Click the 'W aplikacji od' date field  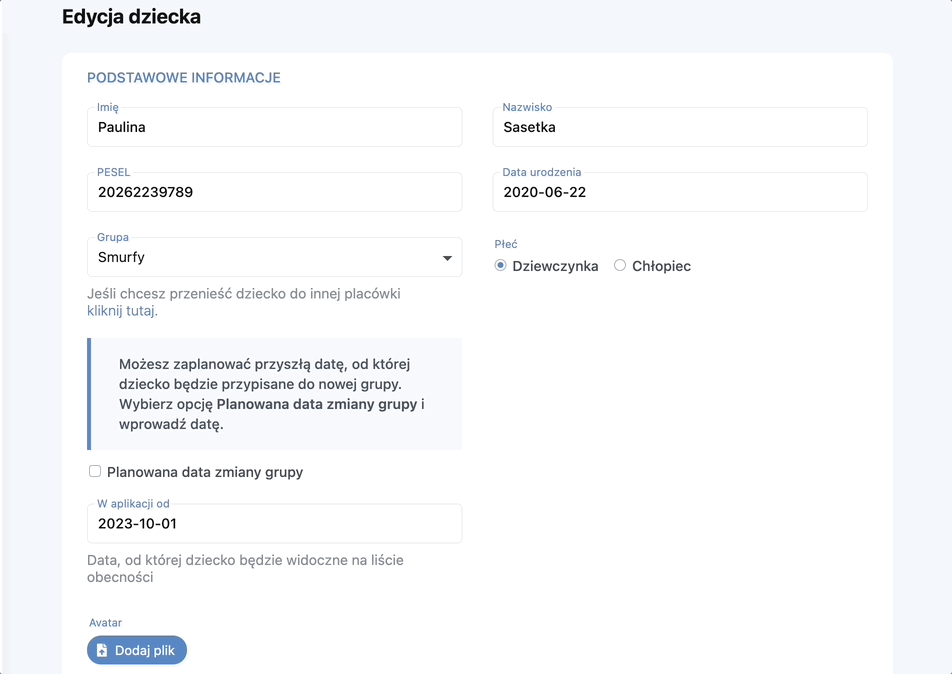pyautogui.click(x=274, y=523)
